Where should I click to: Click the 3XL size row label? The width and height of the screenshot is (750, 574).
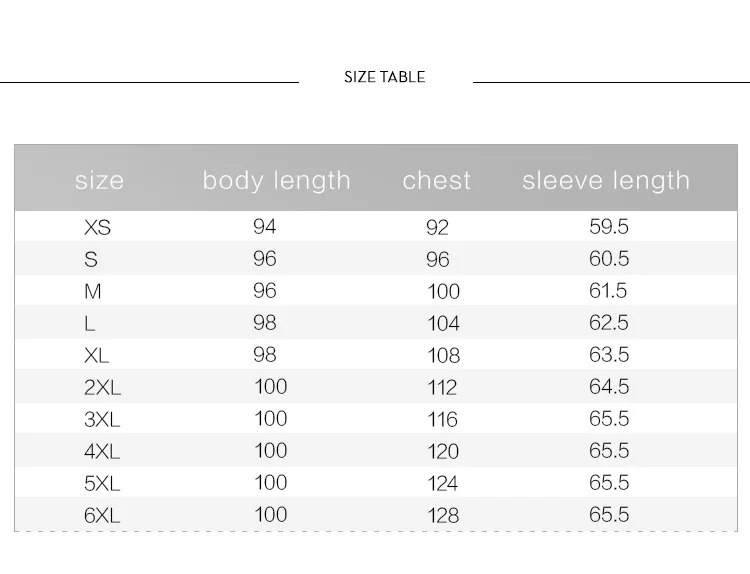pos(102,419)
